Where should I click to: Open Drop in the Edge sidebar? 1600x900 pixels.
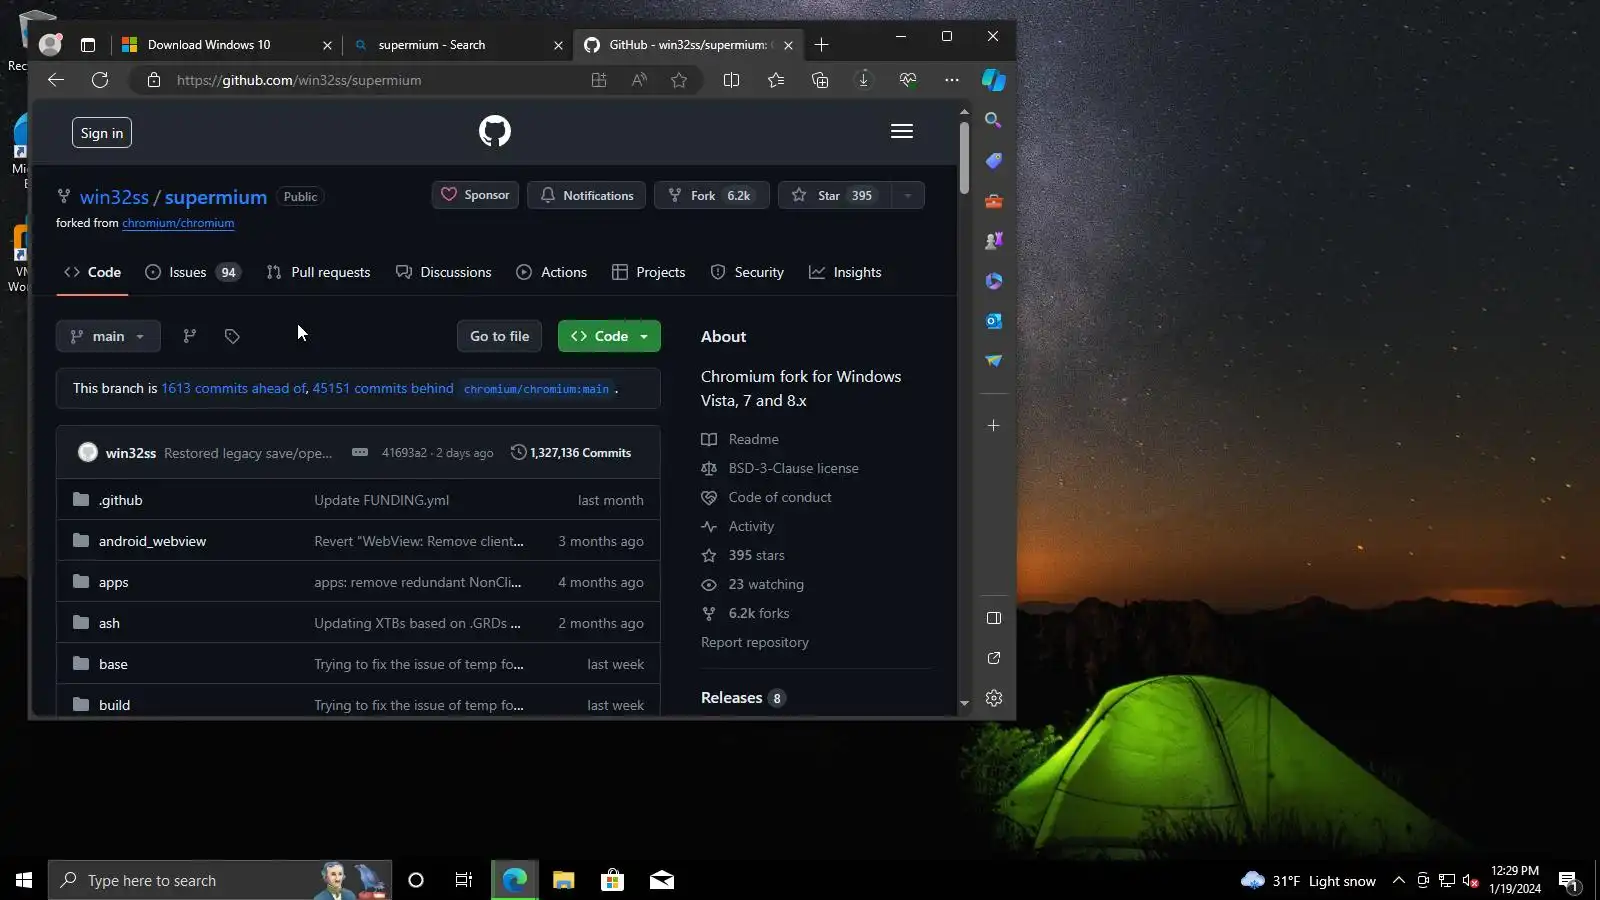coord(993,361)
